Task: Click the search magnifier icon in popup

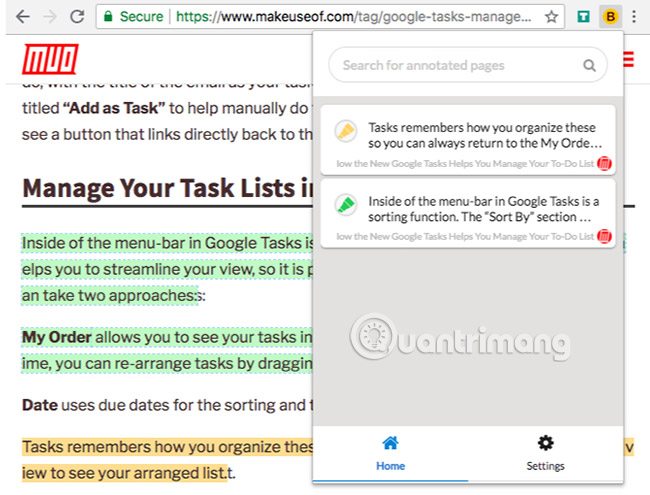Action: point(589,66)
